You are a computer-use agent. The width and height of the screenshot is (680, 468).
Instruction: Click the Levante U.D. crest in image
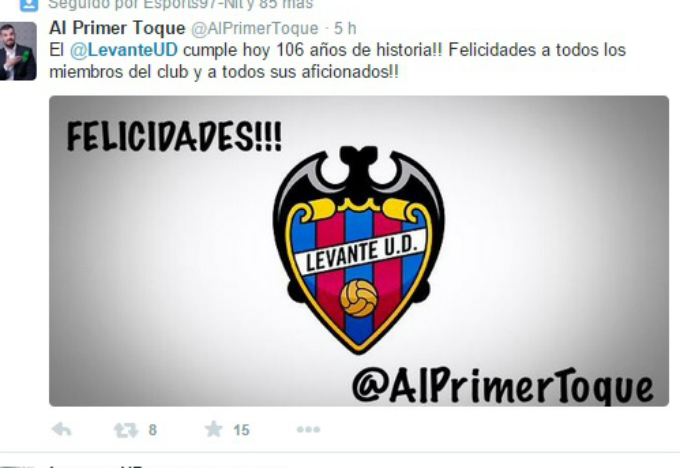[359, 249]
